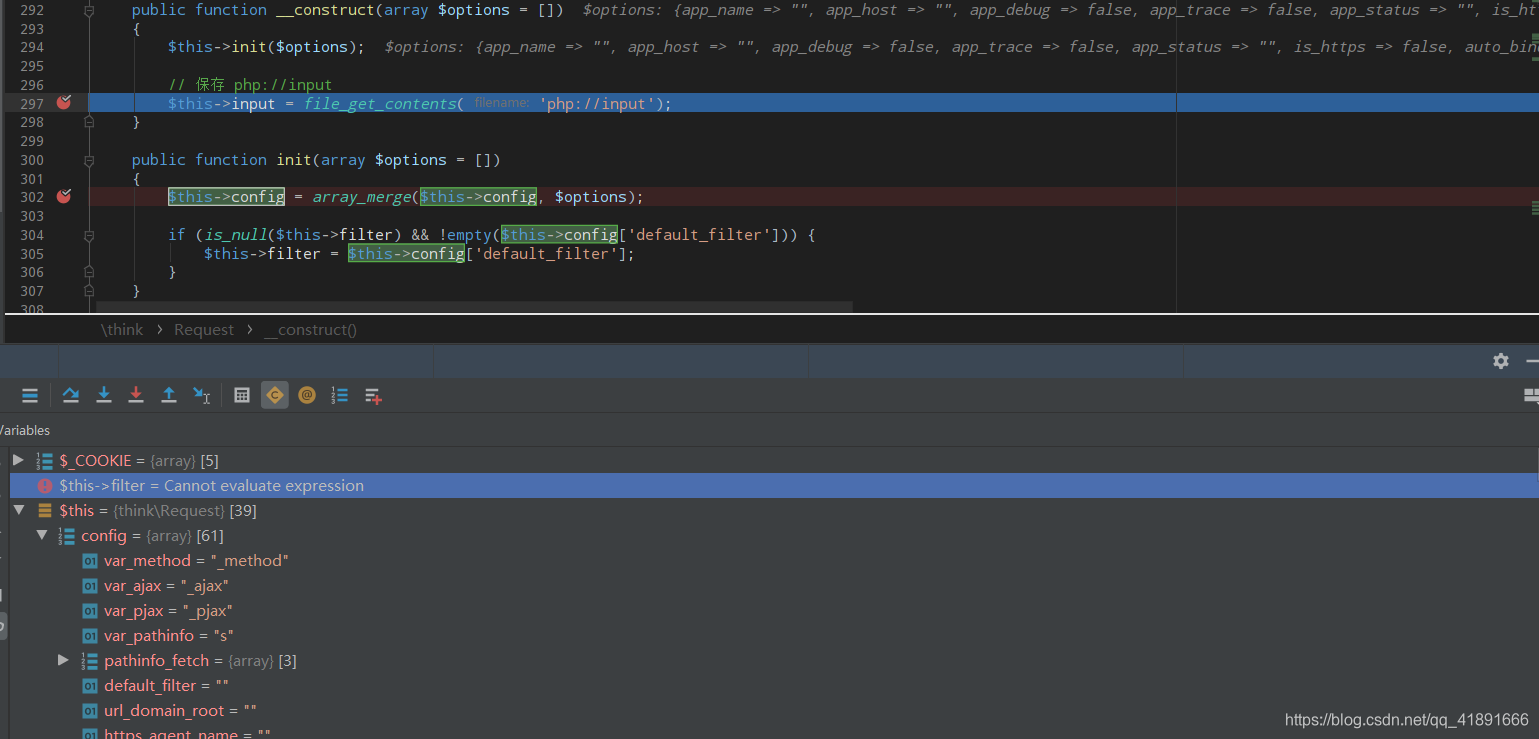Click the red error icon beside $this->filter
Screen dimensions: 1539x739
[45, 486]
